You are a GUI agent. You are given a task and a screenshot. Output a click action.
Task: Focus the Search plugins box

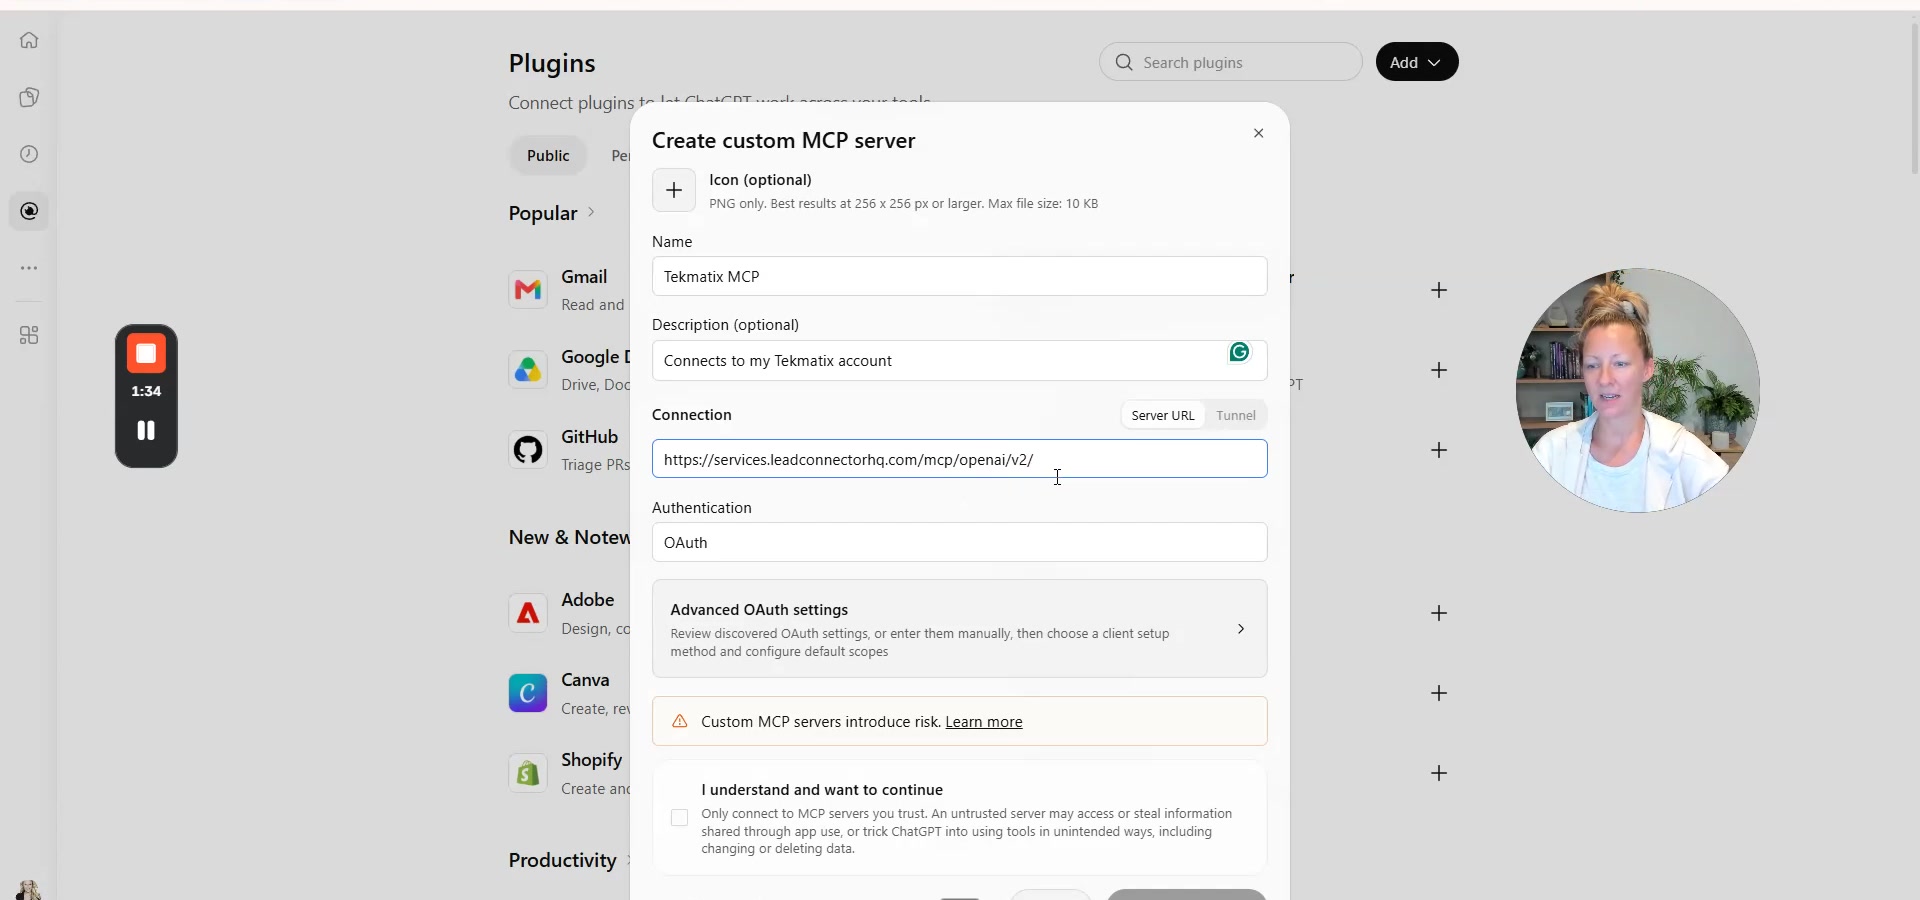click(x=1231, y=62)
